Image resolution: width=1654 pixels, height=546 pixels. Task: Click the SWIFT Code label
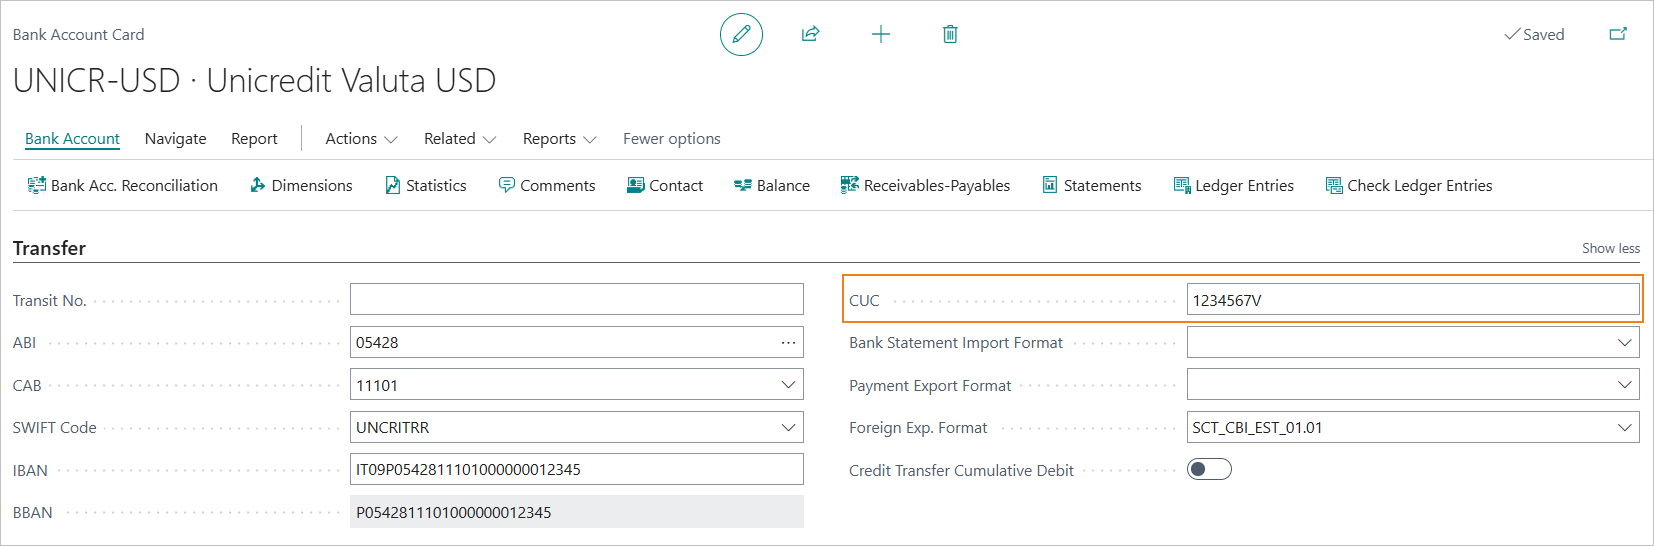(x=54, y=427)
